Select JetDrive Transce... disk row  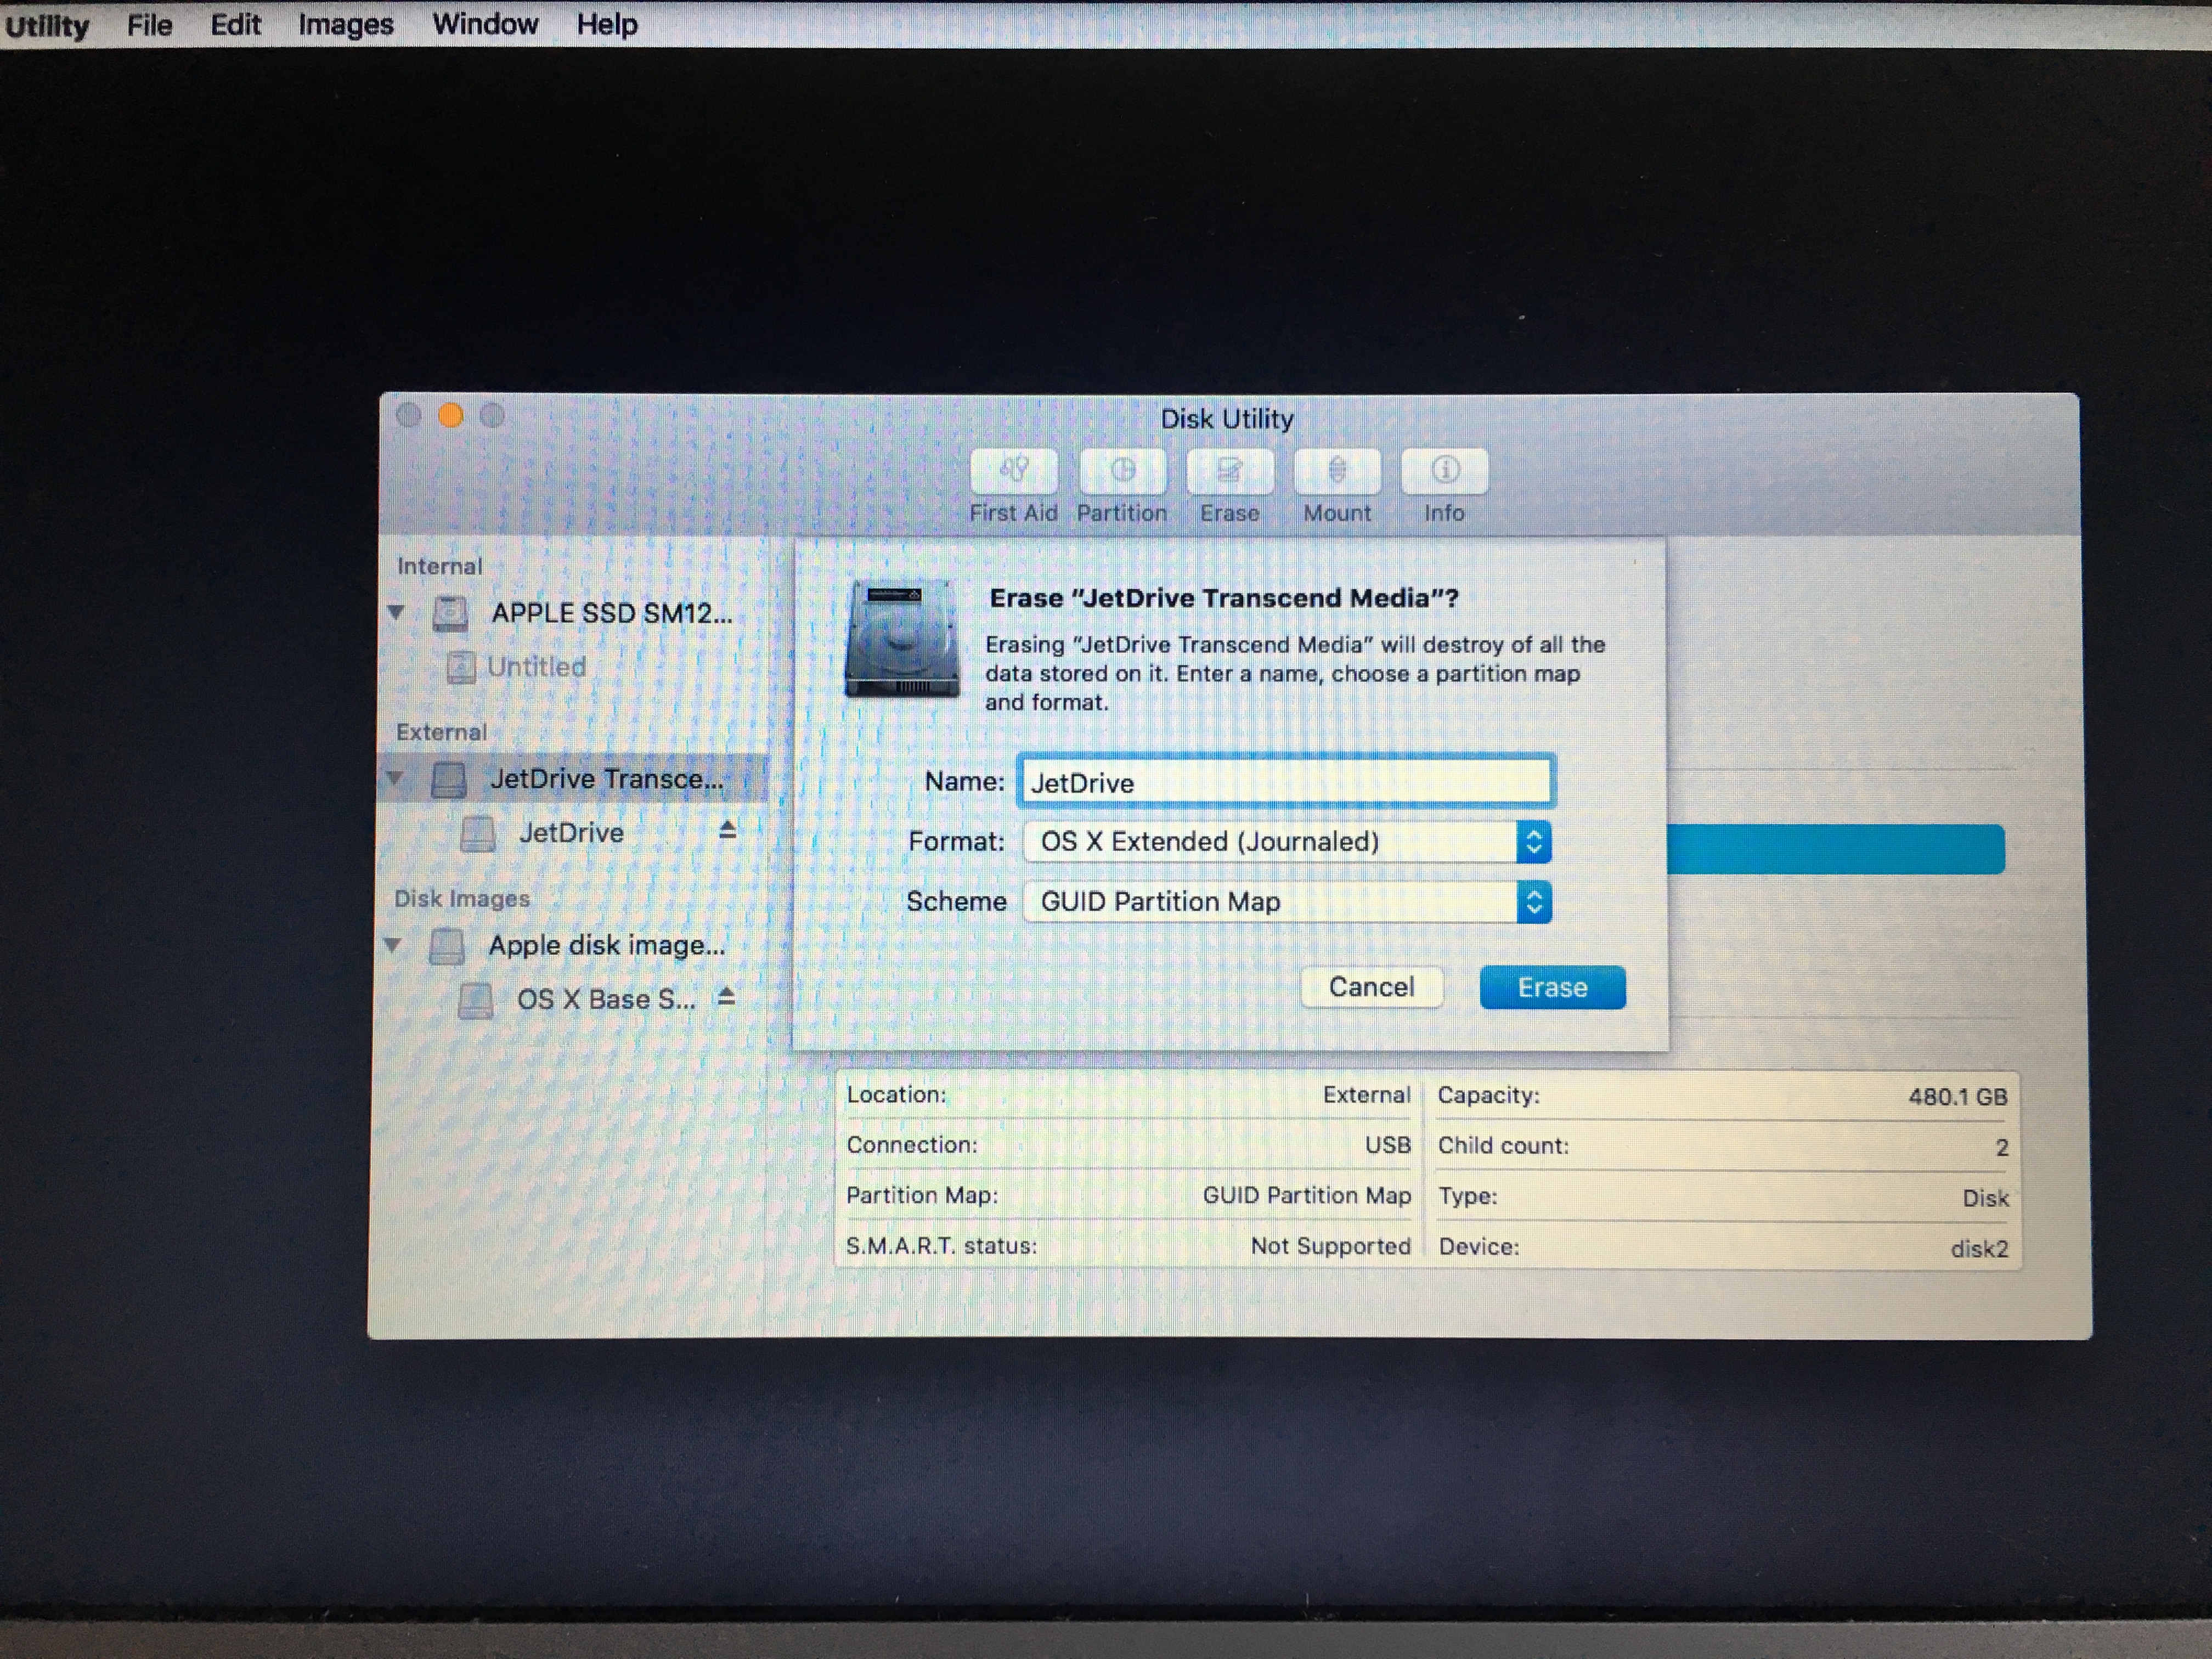coord(574,779)
